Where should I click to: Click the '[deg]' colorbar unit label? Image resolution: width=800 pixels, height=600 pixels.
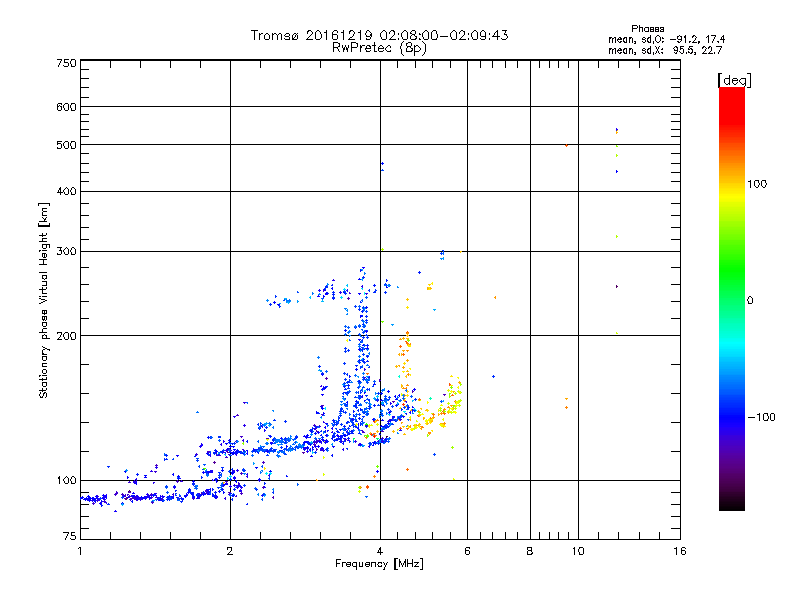pos(734,81)
